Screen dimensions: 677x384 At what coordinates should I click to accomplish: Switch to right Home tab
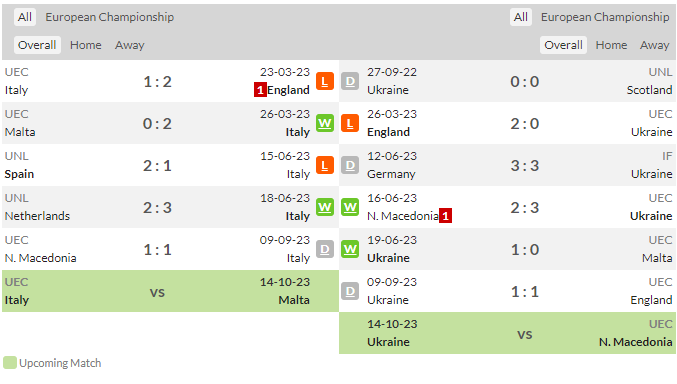[x=611, y=45]
